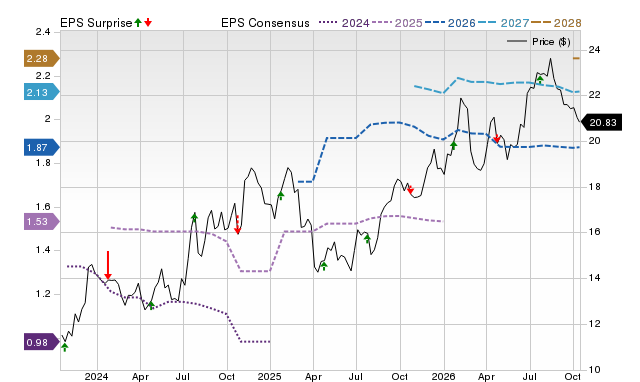Screen dimensions: 640x382
Task: Click the red down arrow in the EPS Surprise legend
Action: [x=148, y=22]
